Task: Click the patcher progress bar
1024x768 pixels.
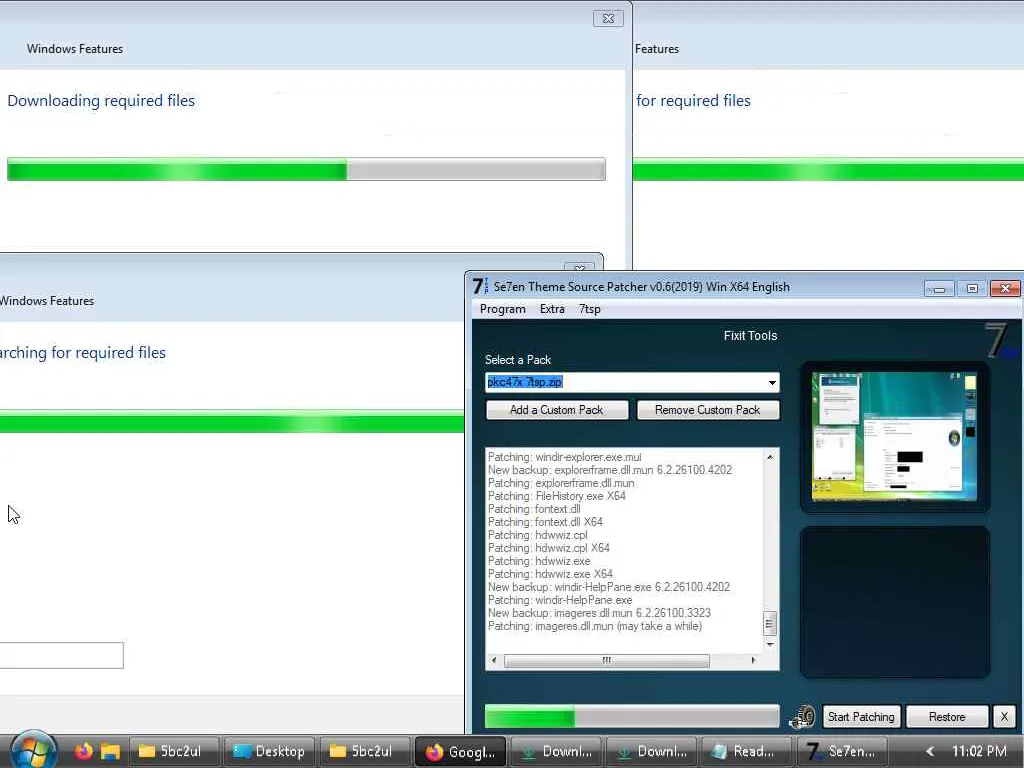Action: click(632, 716)
